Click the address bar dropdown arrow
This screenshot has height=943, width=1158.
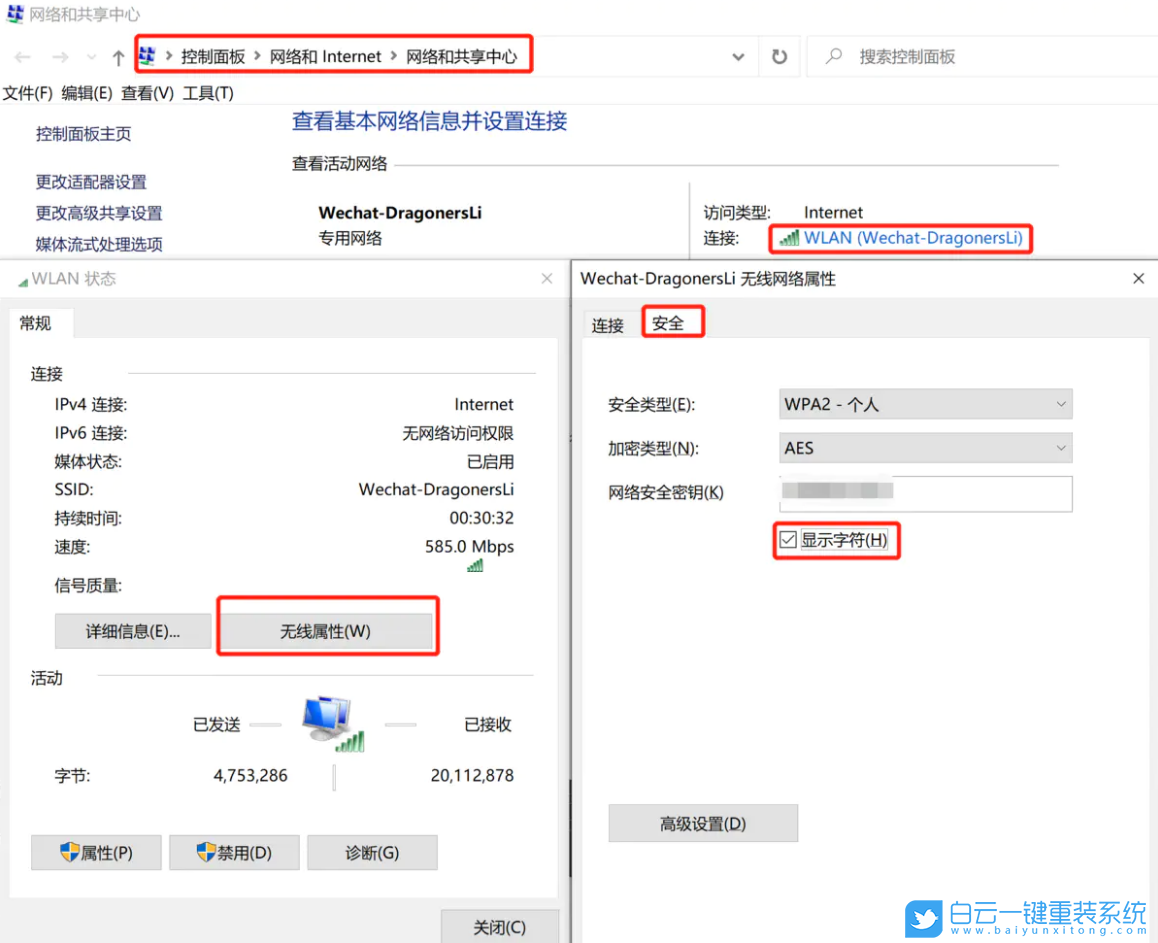point(738,56)
